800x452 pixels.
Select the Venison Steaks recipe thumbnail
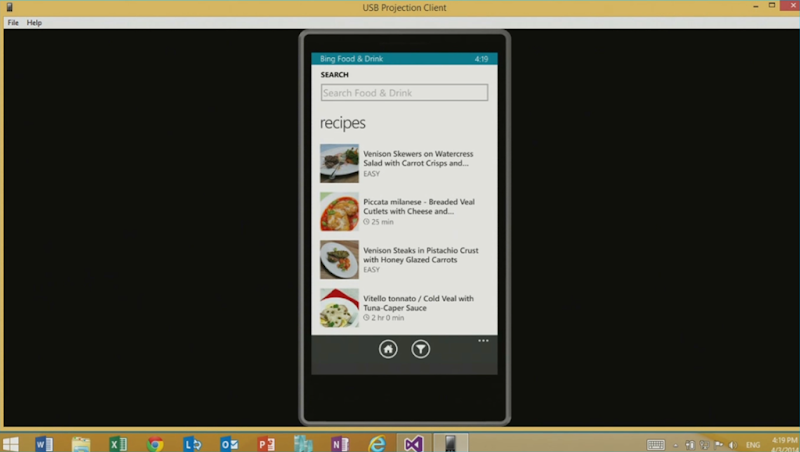click(x=339, y=260)
